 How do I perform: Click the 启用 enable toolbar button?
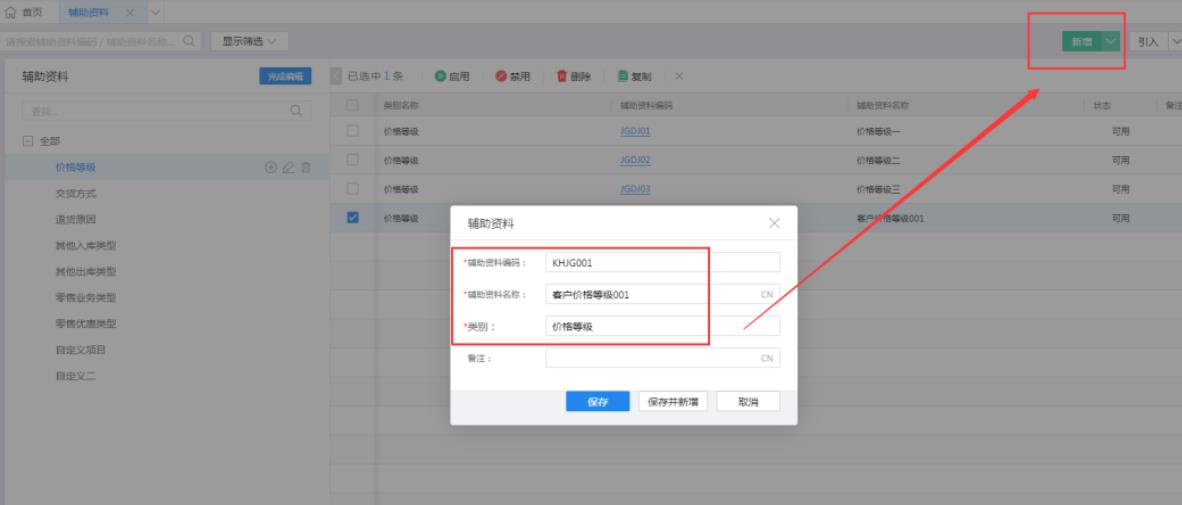click(452, 76)
